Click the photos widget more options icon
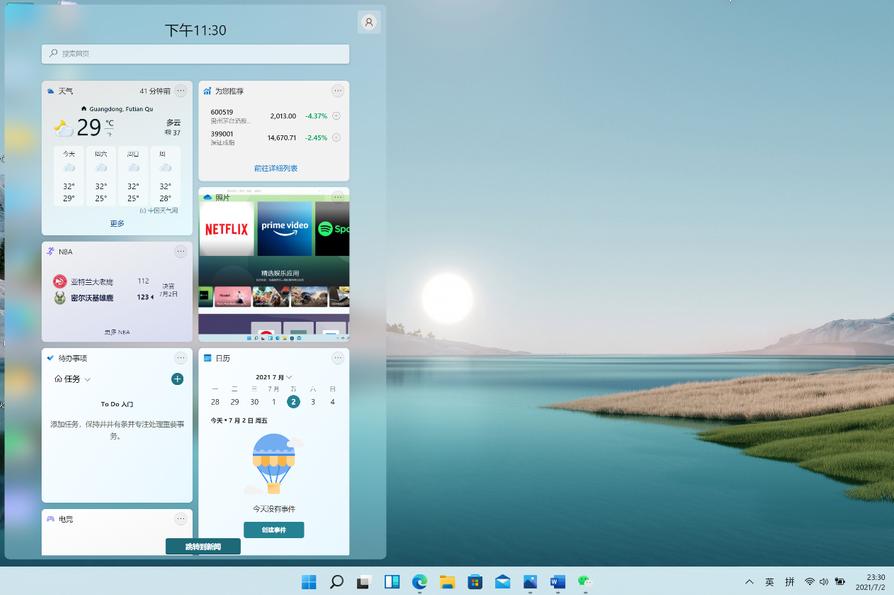 [x=337, y=195]
